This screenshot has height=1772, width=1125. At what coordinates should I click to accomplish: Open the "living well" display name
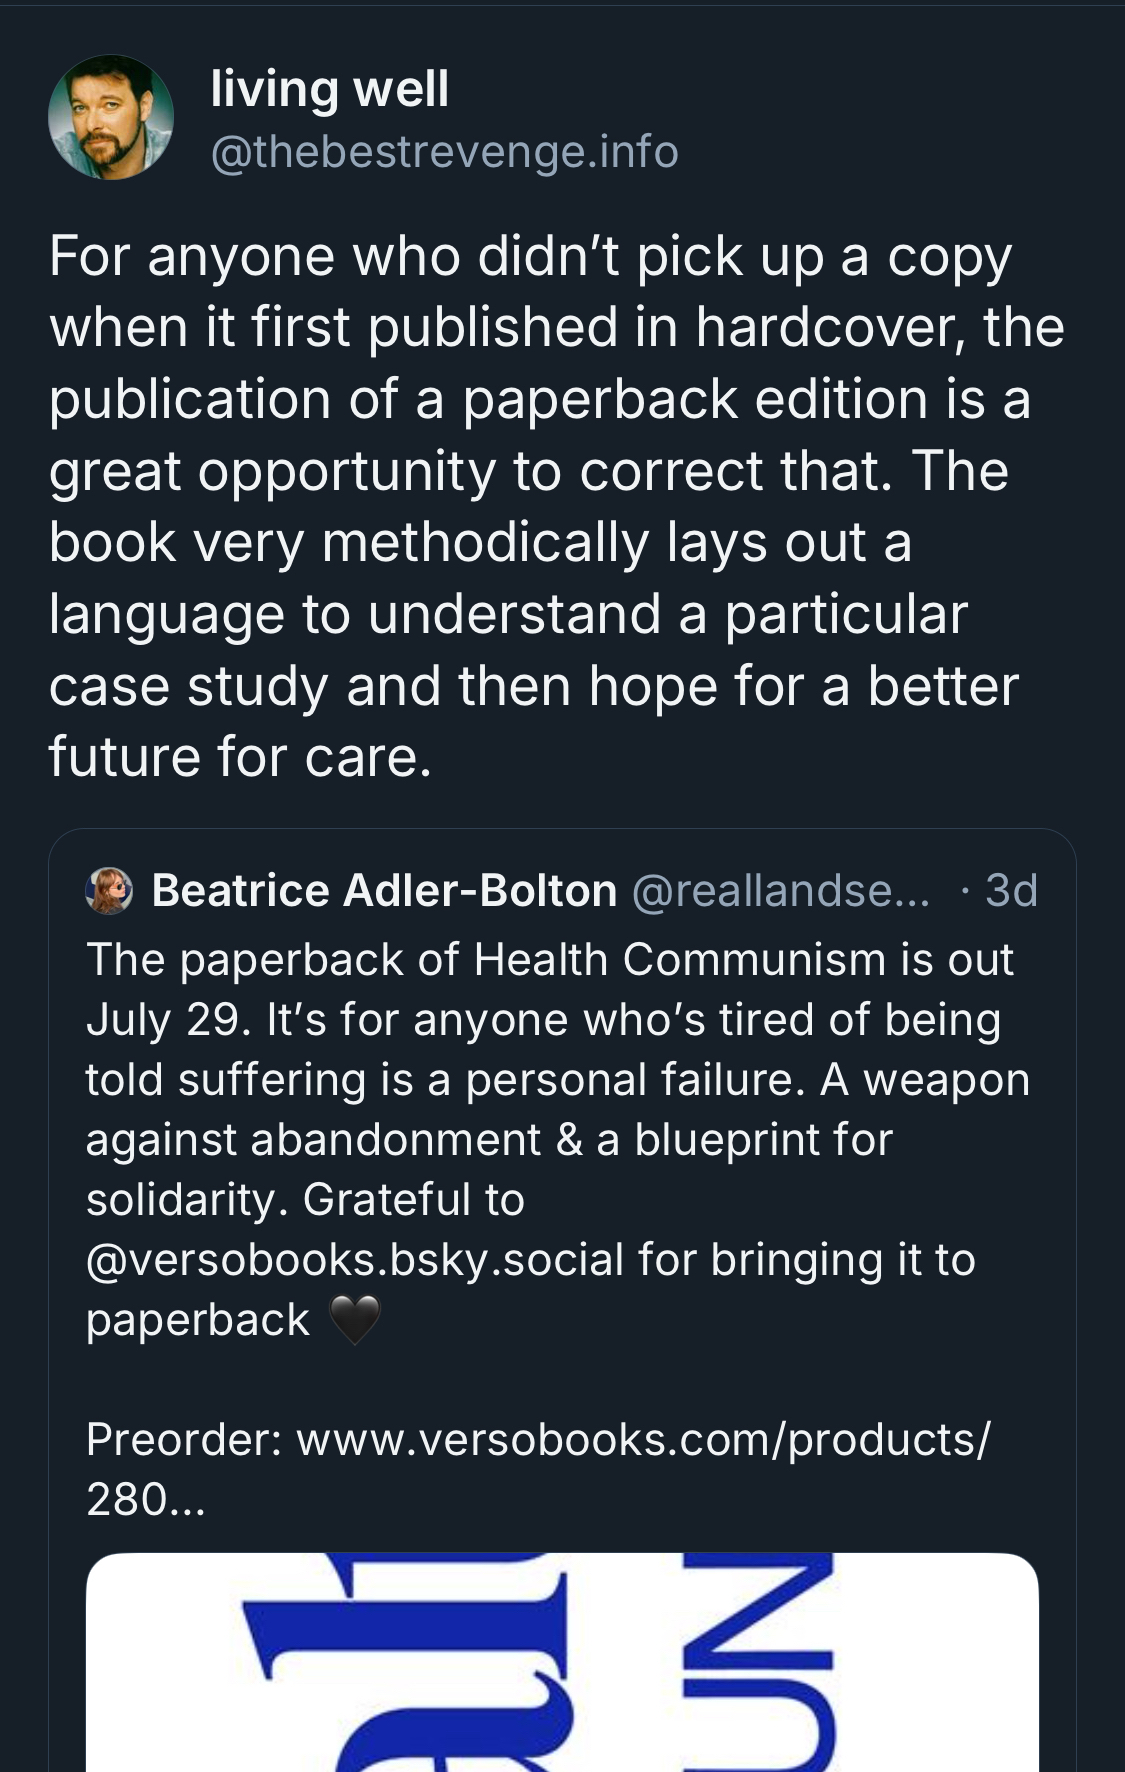pyautogui.click(x=329, y=88)
